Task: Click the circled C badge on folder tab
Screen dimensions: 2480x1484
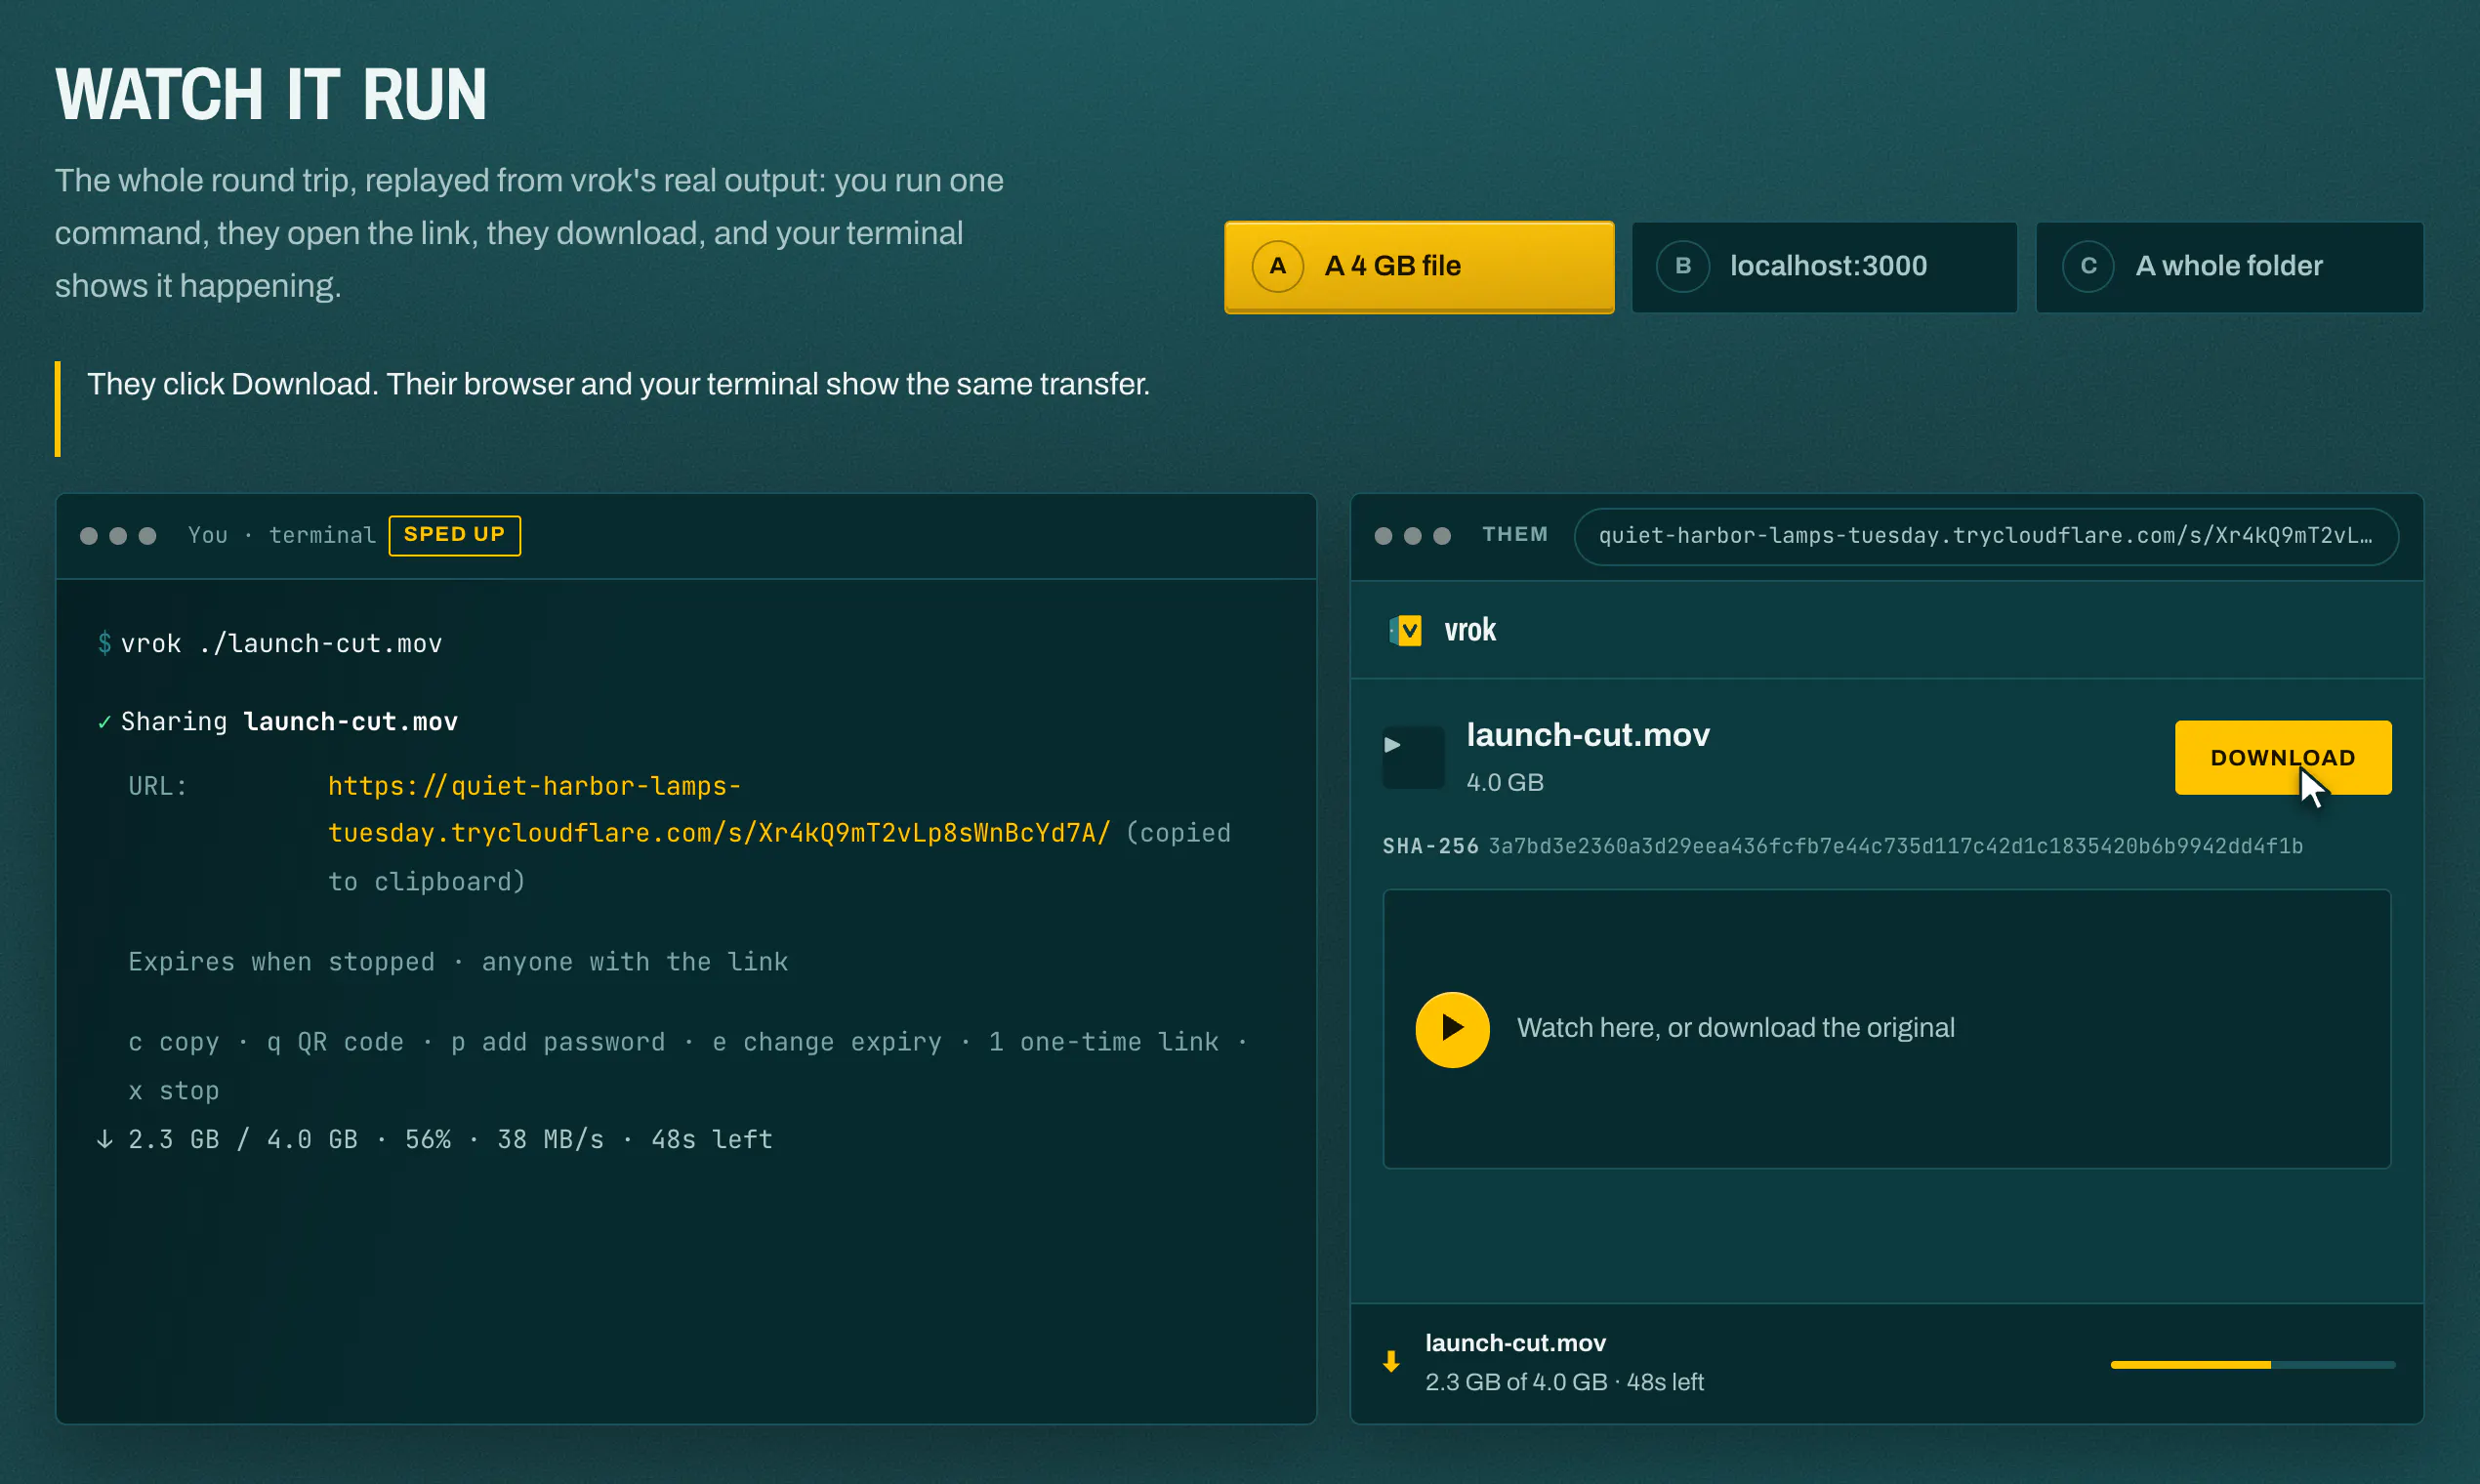Action: 2088,266
